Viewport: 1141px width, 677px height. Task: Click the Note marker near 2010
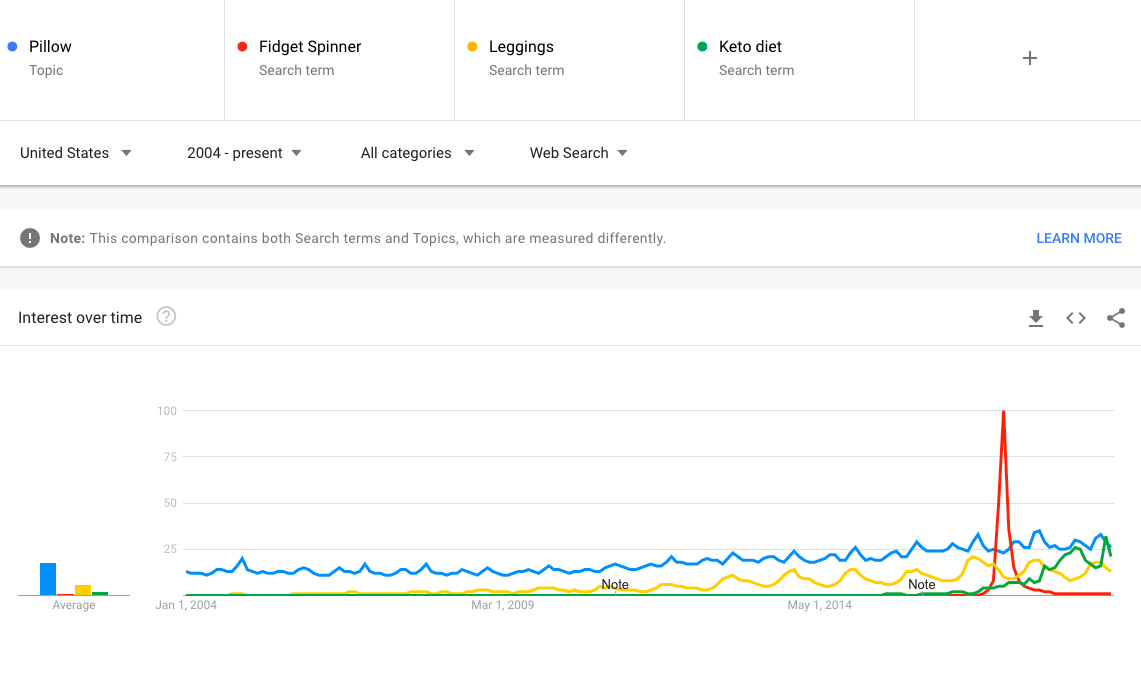[x=615, y=584]
